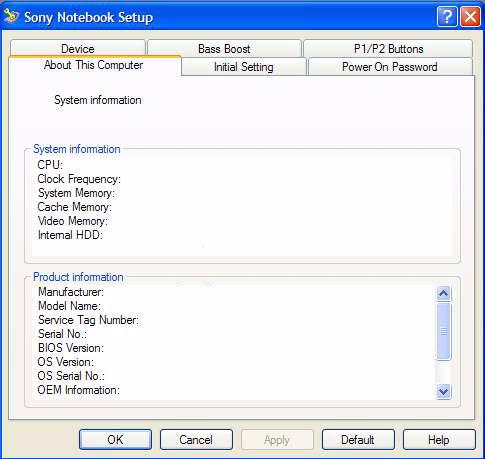Click the question mark help icon
Screen dimensions: 485x459
pos(447,16)
